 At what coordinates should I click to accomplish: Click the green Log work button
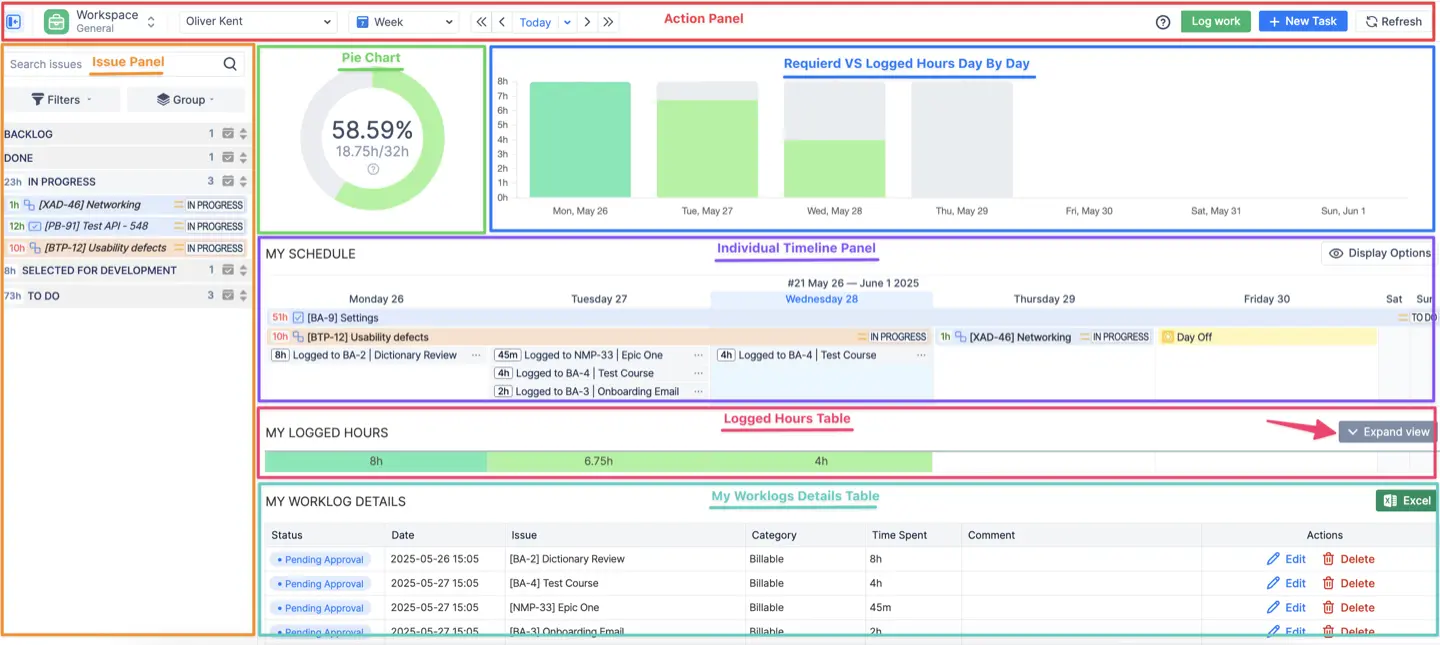pyautogui.click(x=1215, y=20)
